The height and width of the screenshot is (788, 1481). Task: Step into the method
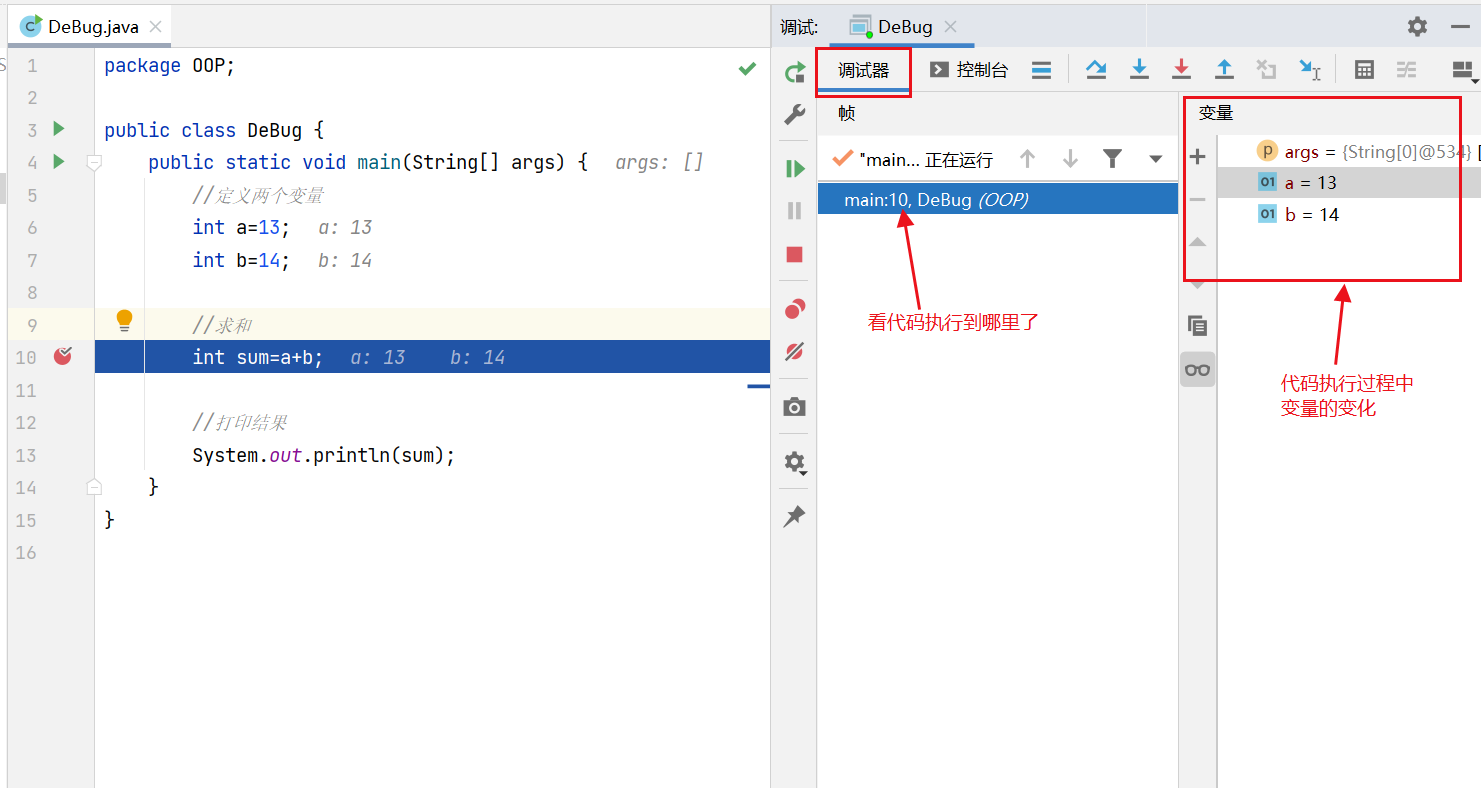1139,70
